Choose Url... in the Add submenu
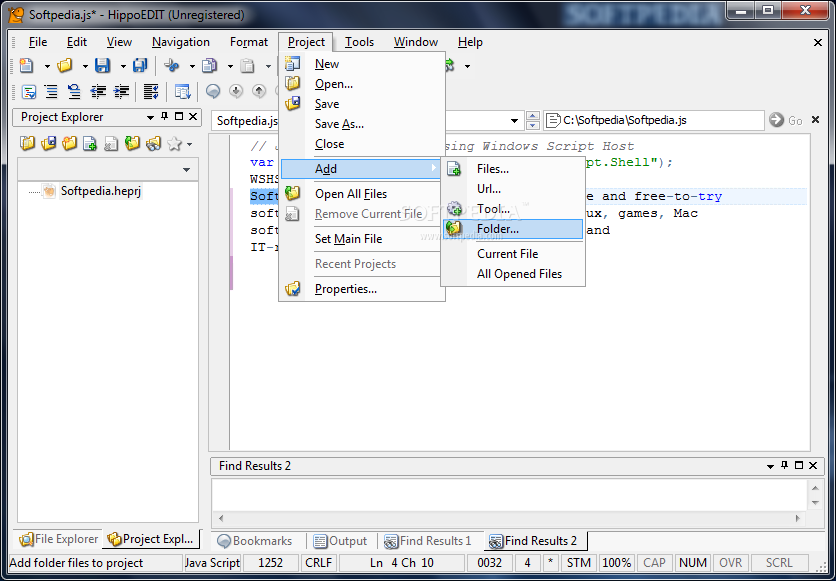Screen dimensions: 836x581 pyautogui.click(x=513, y=189)
